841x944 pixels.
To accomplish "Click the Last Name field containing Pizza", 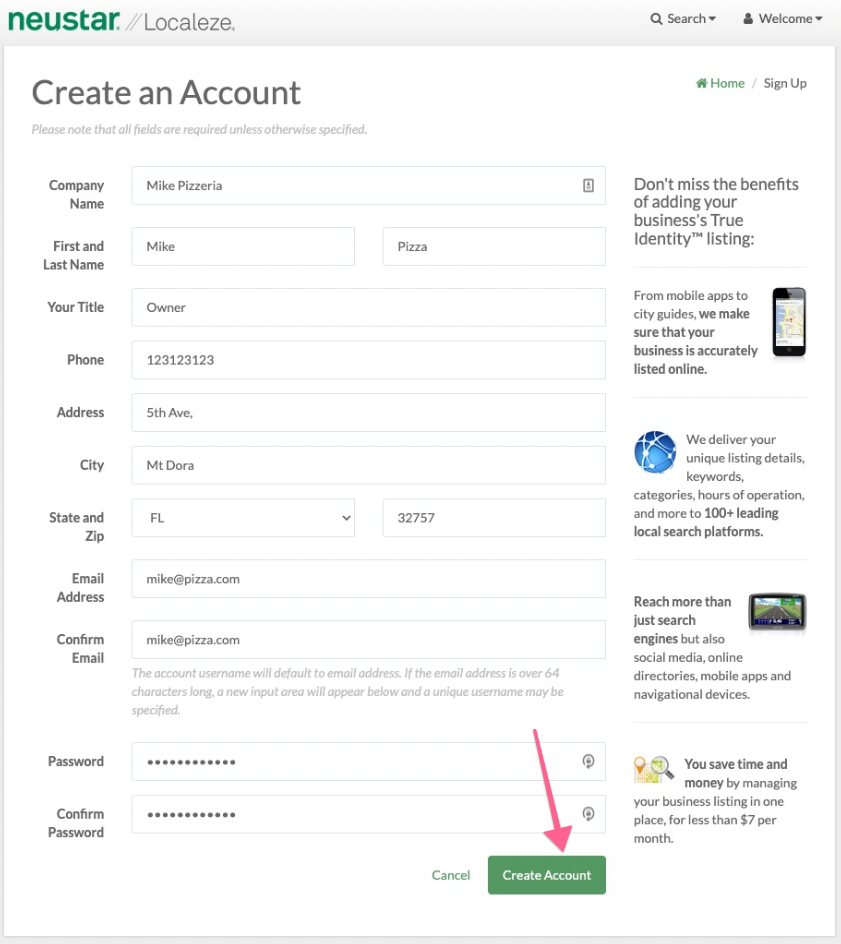I will coord(494,246).
